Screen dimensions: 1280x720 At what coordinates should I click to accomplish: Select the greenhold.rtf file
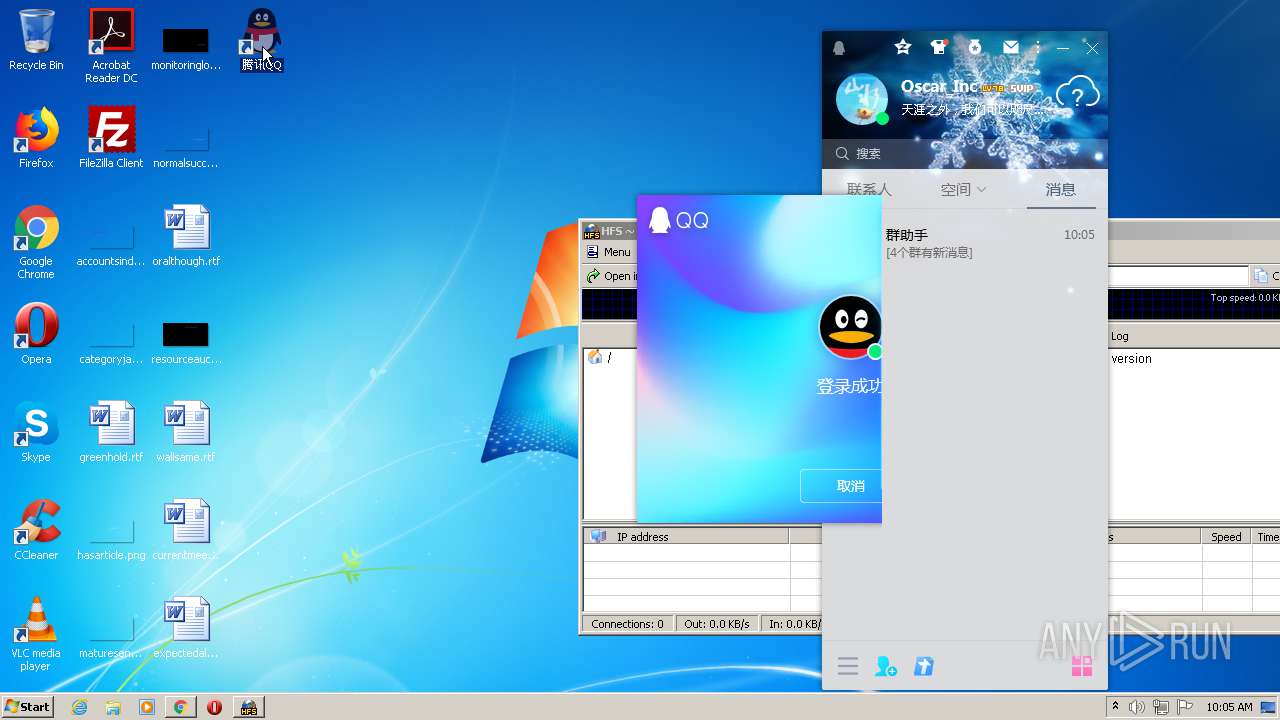111,432
